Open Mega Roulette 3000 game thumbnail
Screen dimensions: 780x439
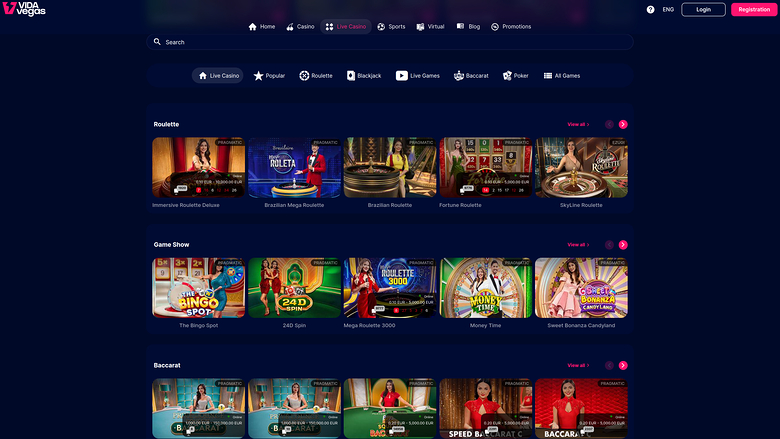pyautogui.click(x=390, y=288)
